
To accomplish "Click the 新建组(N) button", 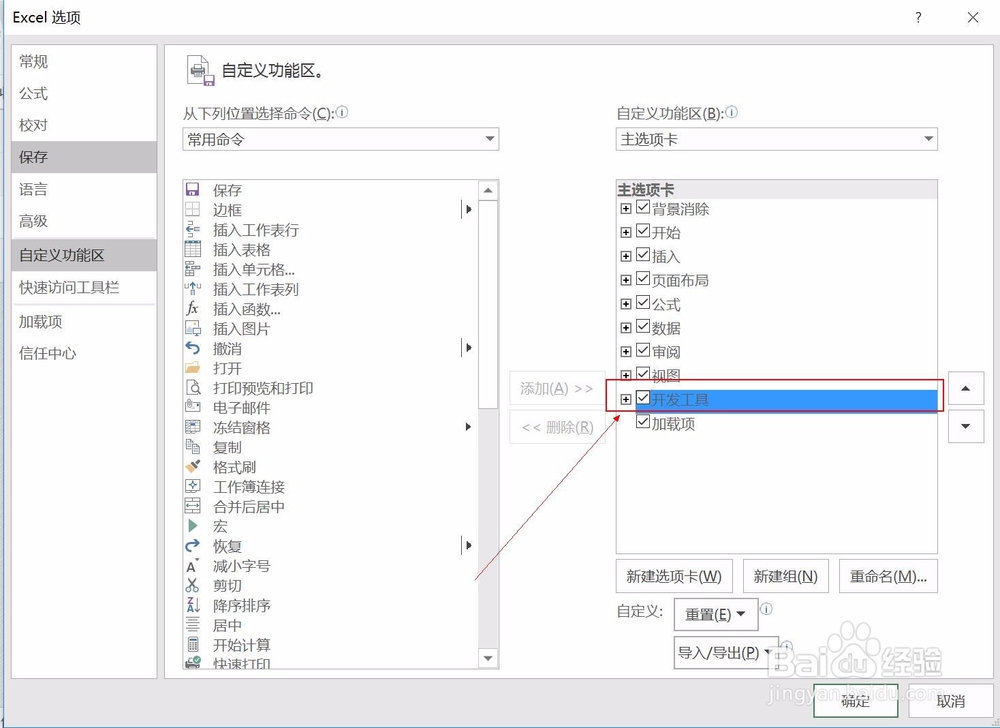I will [786, 576].
